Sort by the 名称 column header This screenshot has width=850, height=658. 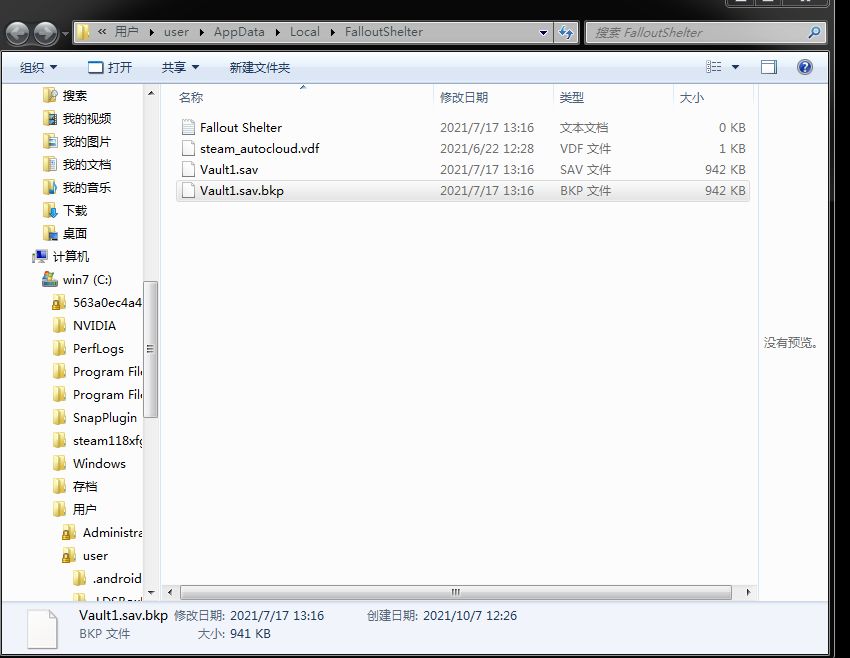coord(304,98)
